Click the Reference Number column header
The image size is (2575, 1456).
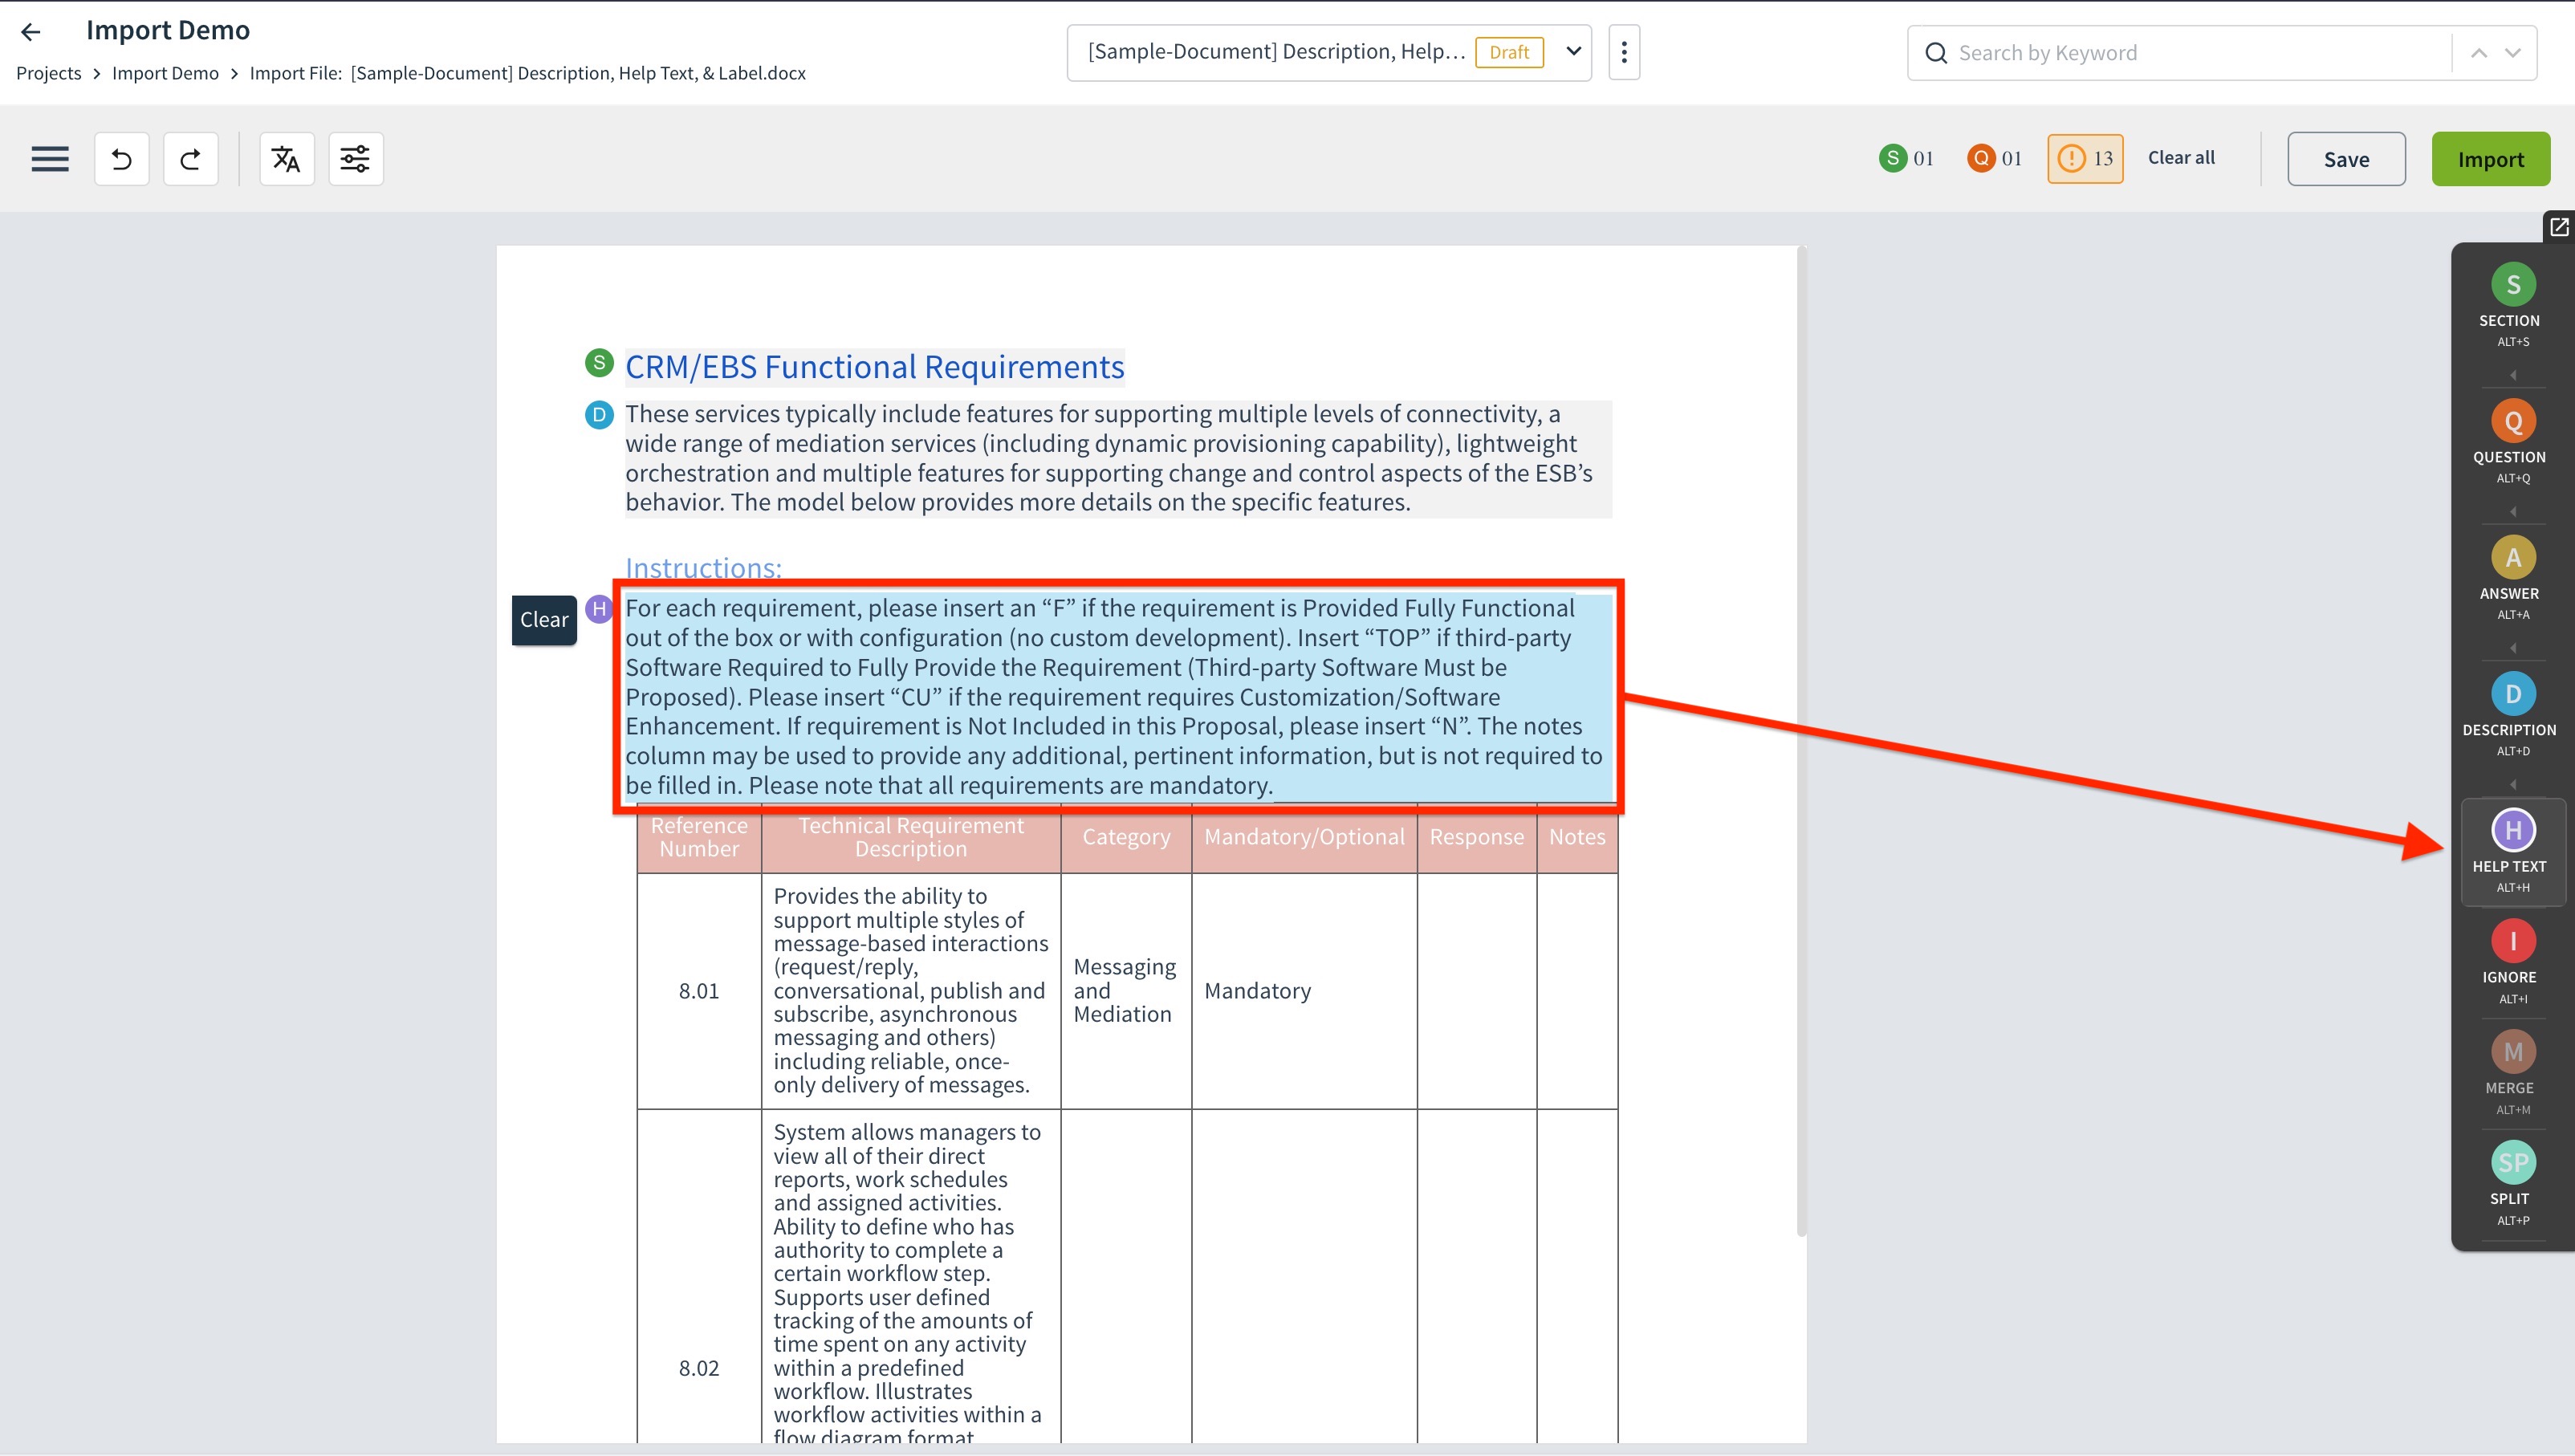click(x=699, y=837)
